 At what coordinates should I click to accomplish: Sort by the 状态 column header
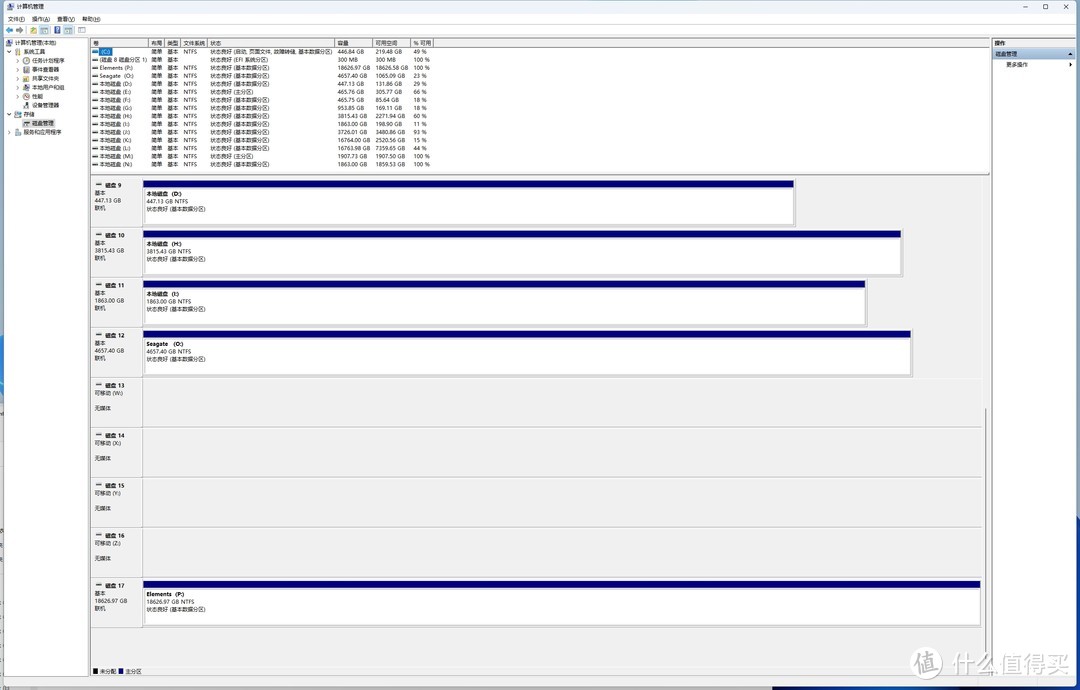[x=271, y=43]
